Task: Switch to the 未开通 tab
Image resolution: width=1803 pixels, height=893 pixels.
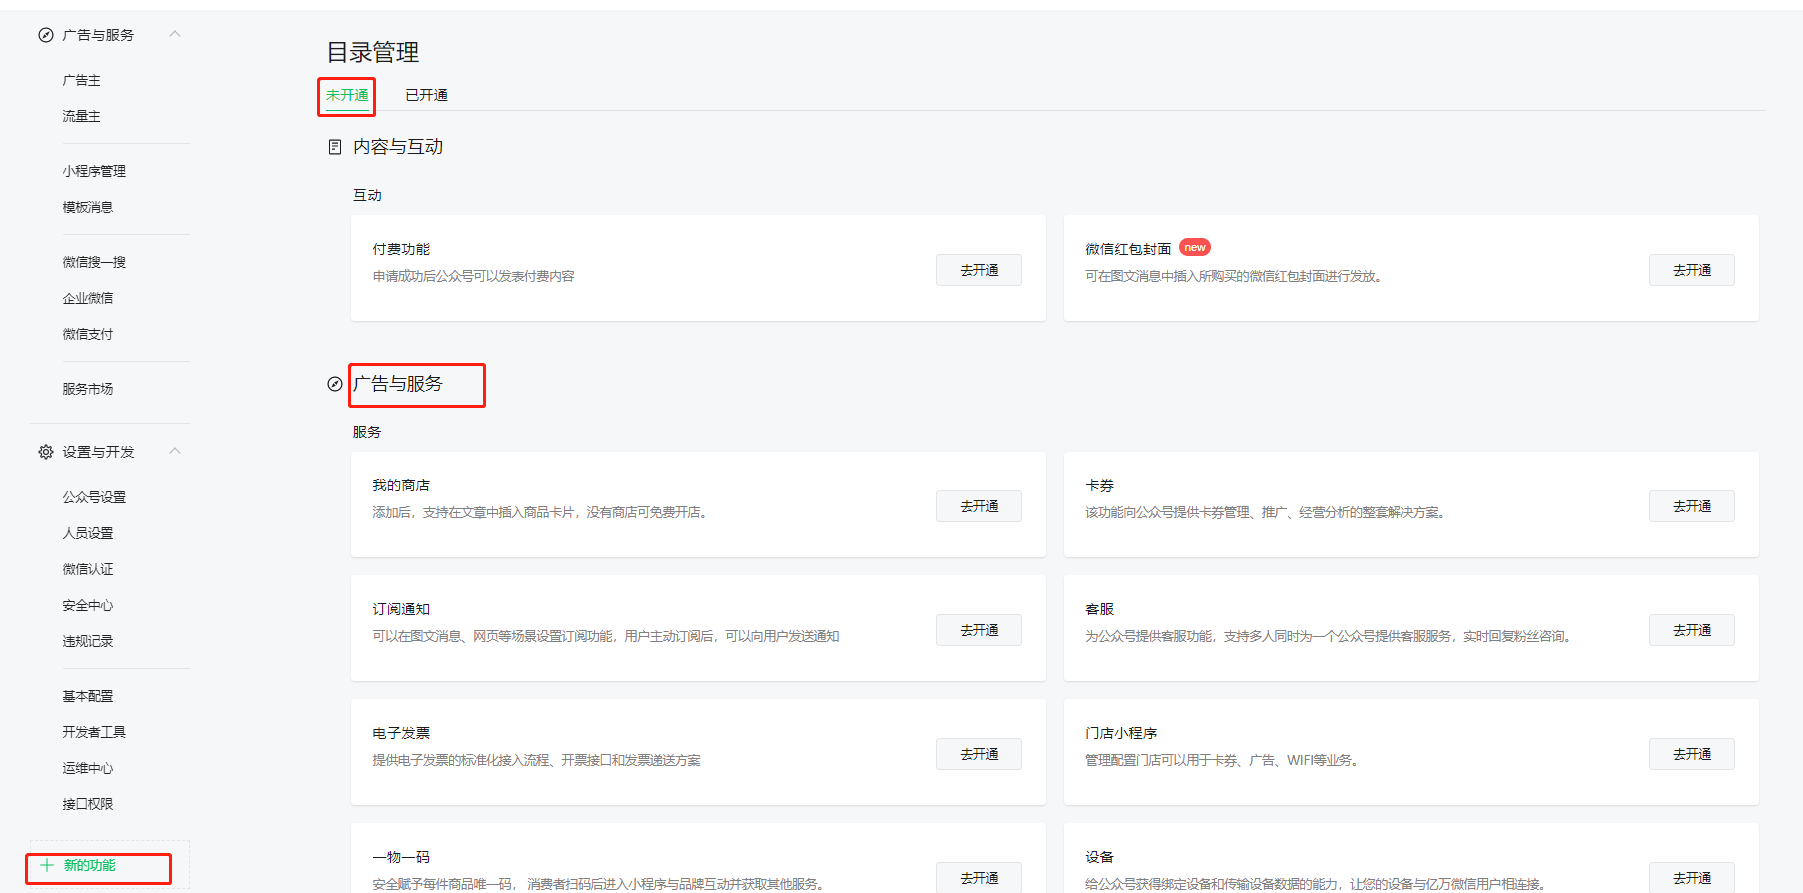Action: tap(347, 95)
